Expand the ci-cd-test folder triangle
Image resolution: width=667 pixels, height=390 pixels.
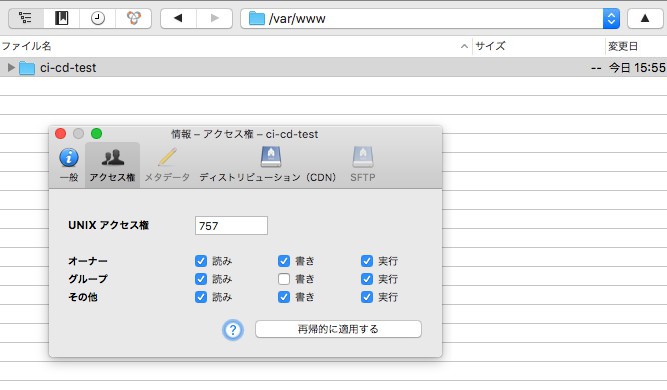[11, 67]
